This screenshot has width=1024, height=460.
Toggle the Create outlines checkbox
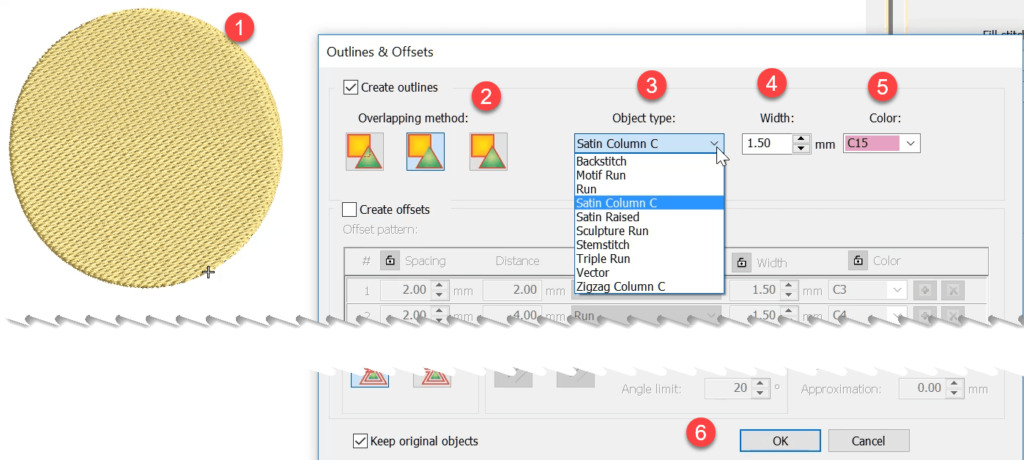pyautogui.click(x=351, y=88)
